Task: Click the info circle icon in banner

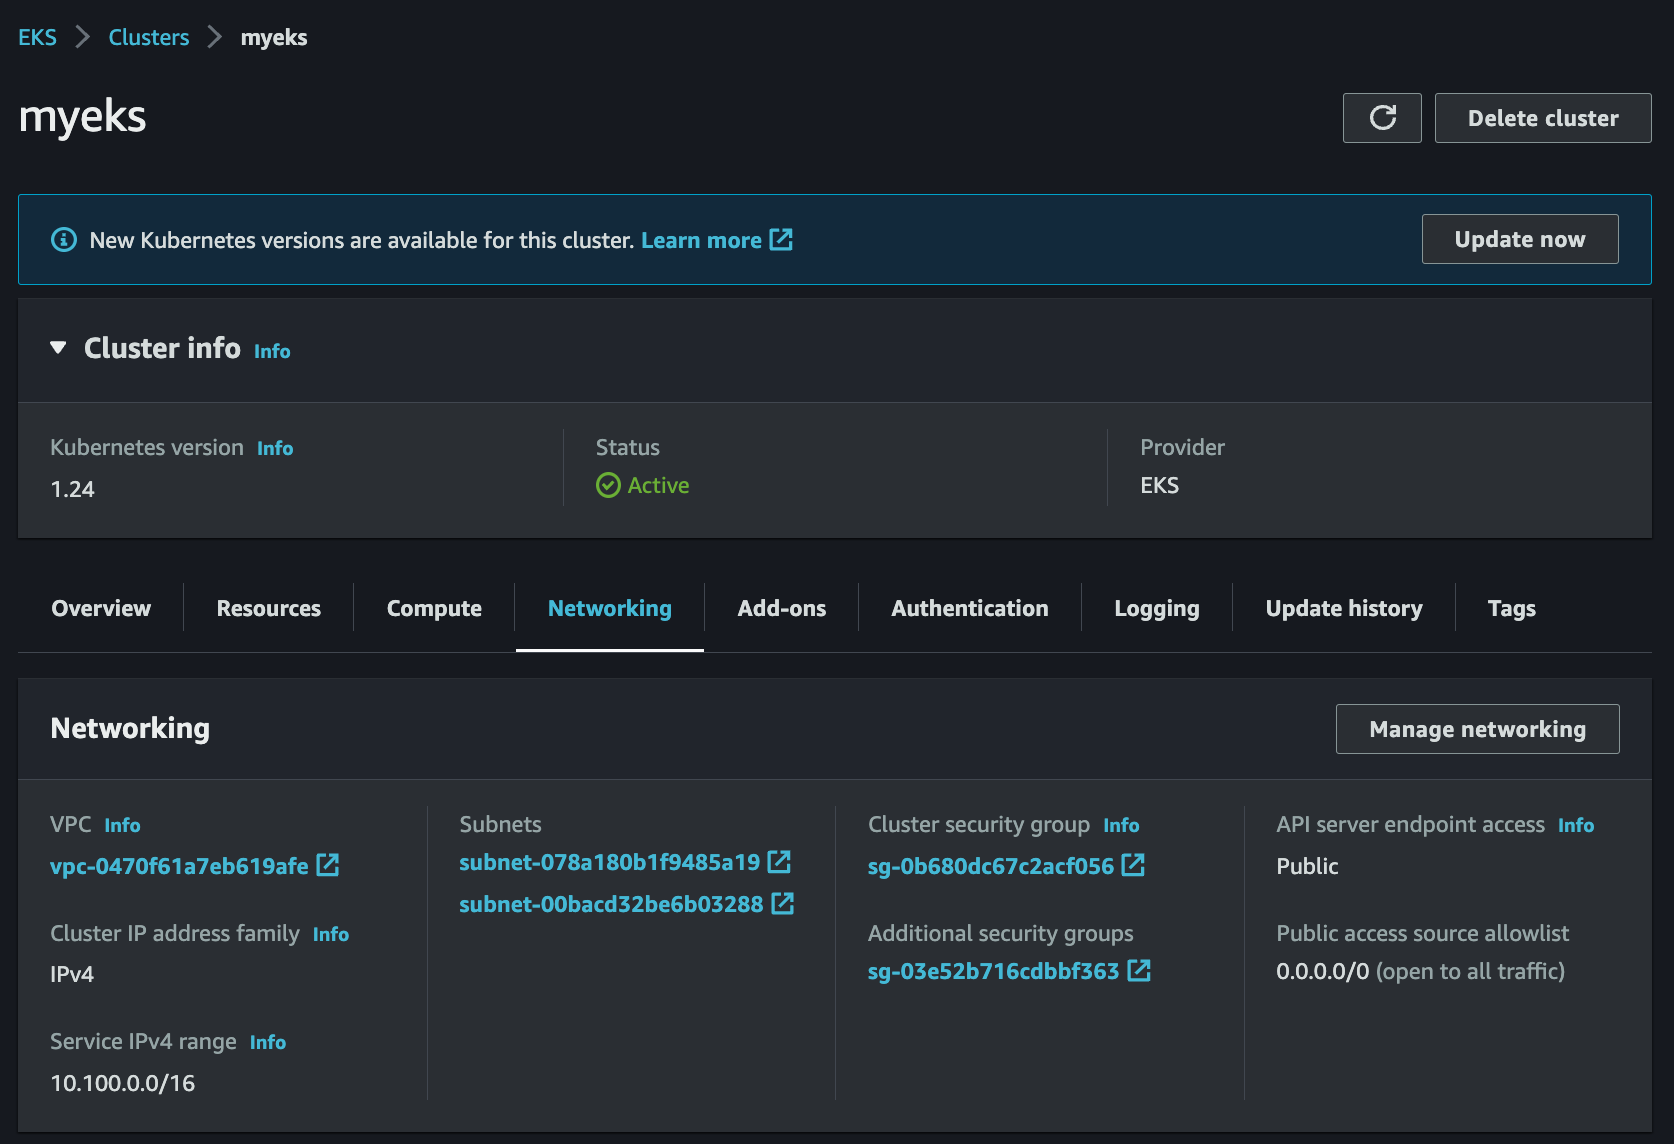Action: click(x=64, y=240)
